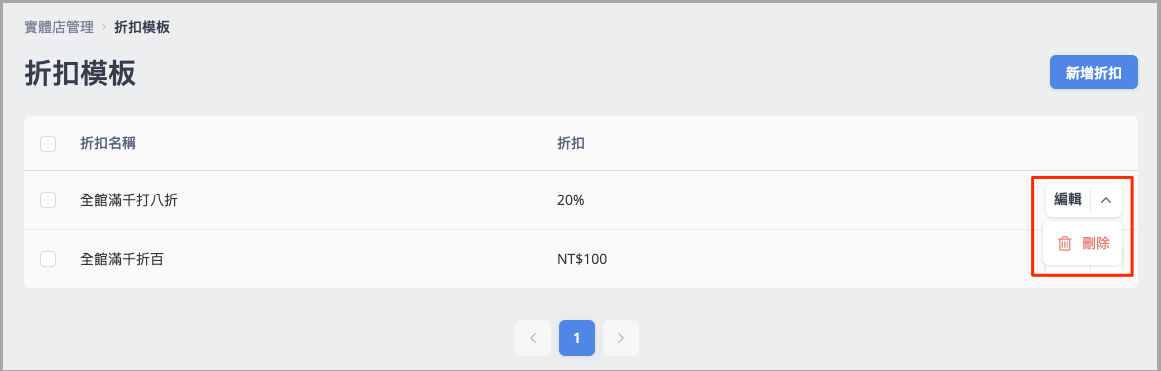The height and width of the screenshot is (371, 1161).
Task: Open the 全館滿千折百 discount row
Action: (580, 259)
